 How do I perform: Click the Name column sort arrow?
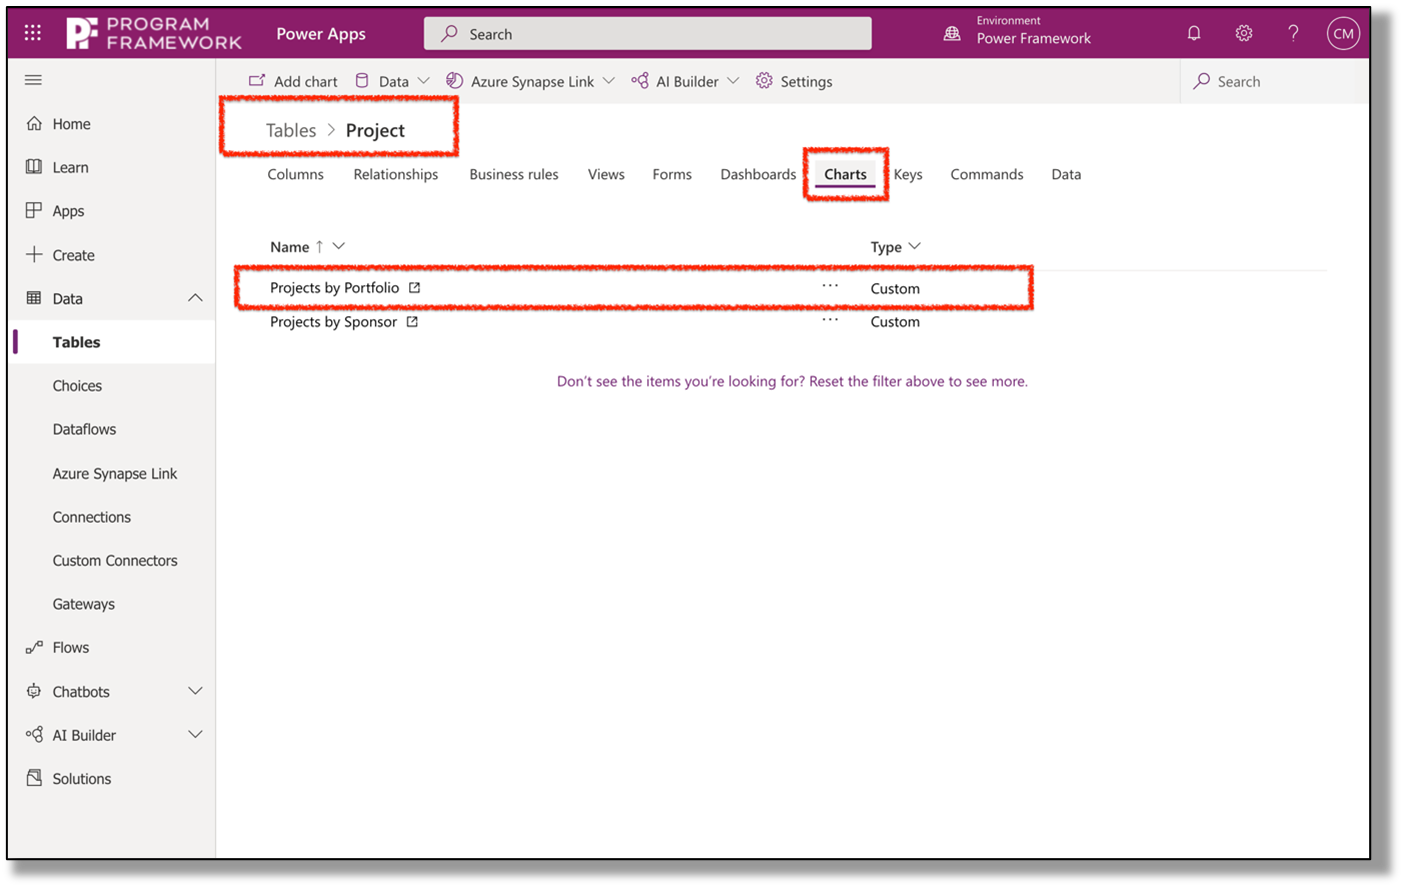click(x=319, y=246)
